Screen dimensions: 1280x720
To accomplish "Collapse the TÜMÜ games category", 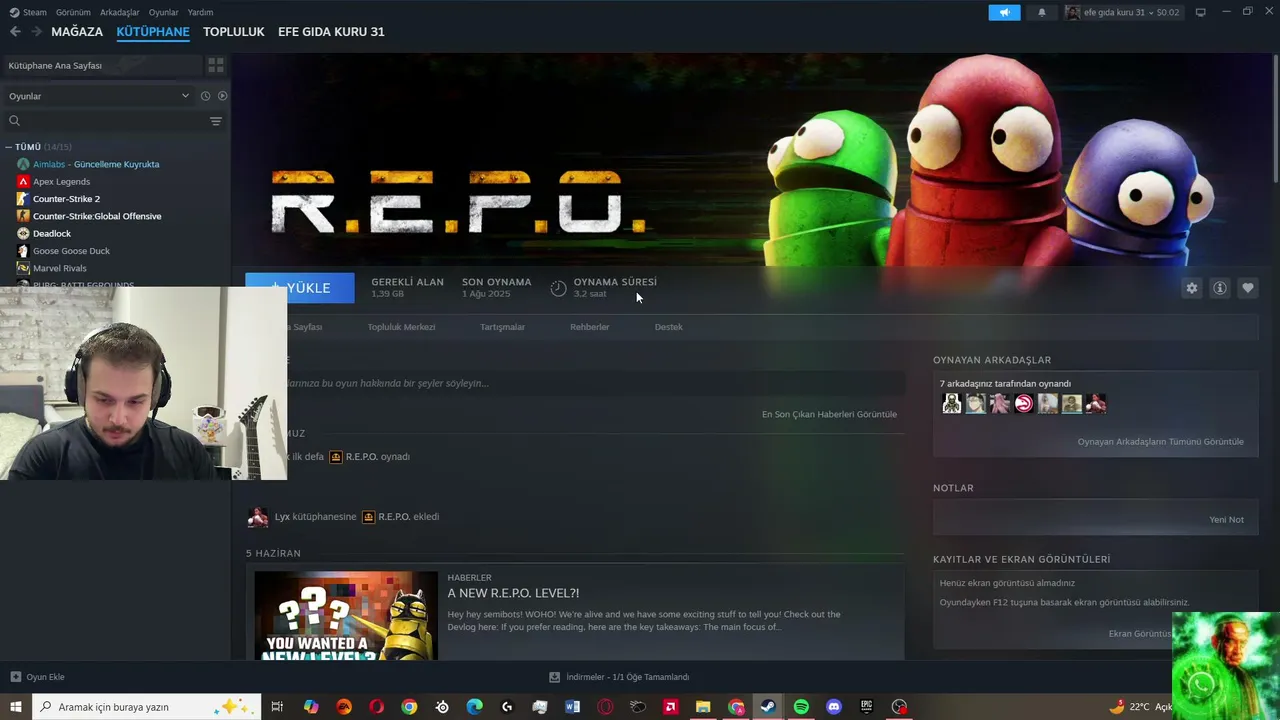I will 8,147.
